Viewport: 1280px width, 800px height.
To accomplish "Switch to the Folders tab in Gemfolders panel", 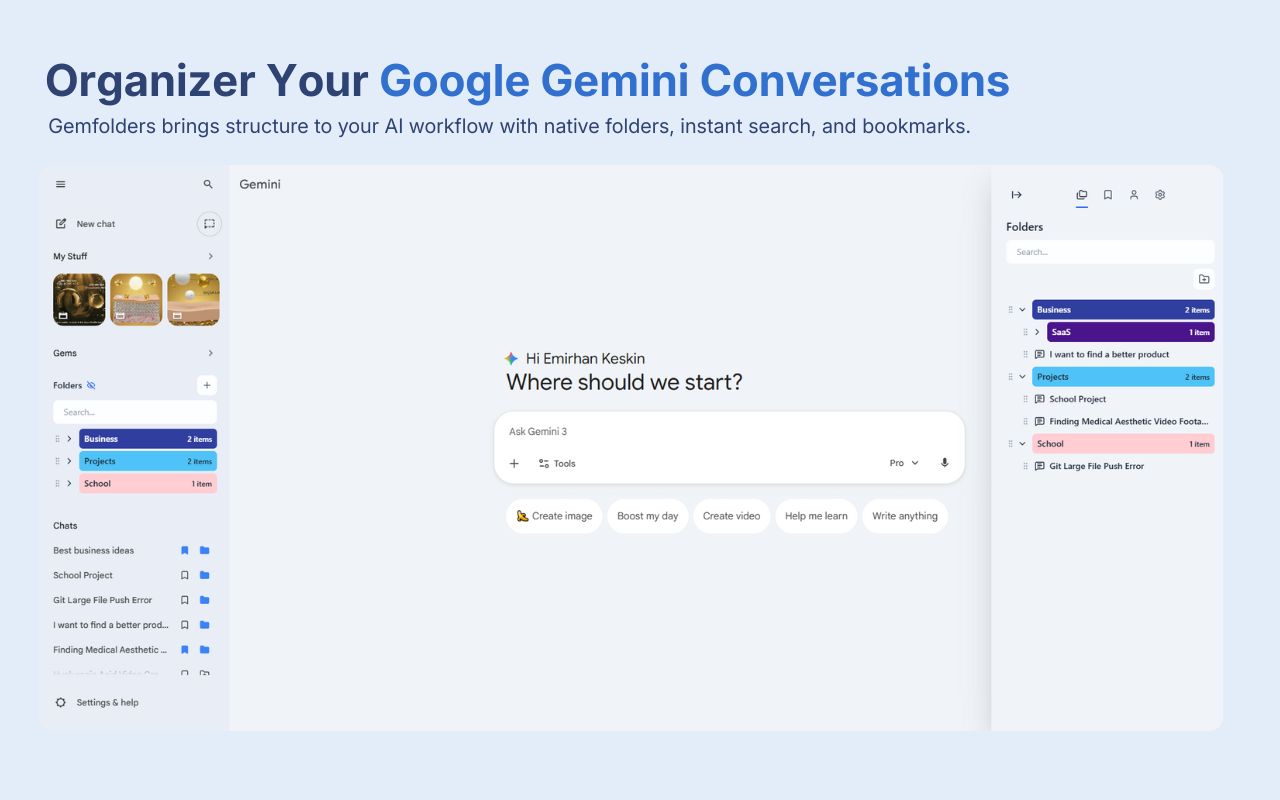I will 1081,195.
